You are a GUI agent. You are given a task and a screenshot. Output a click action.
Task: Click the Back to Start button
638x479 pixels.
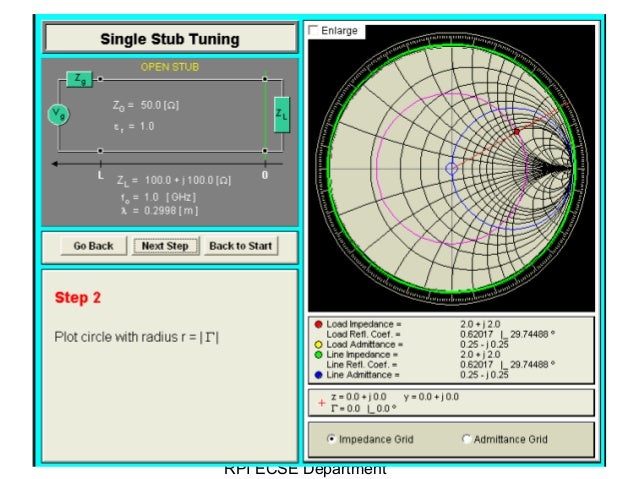click(x=241, y=246)
